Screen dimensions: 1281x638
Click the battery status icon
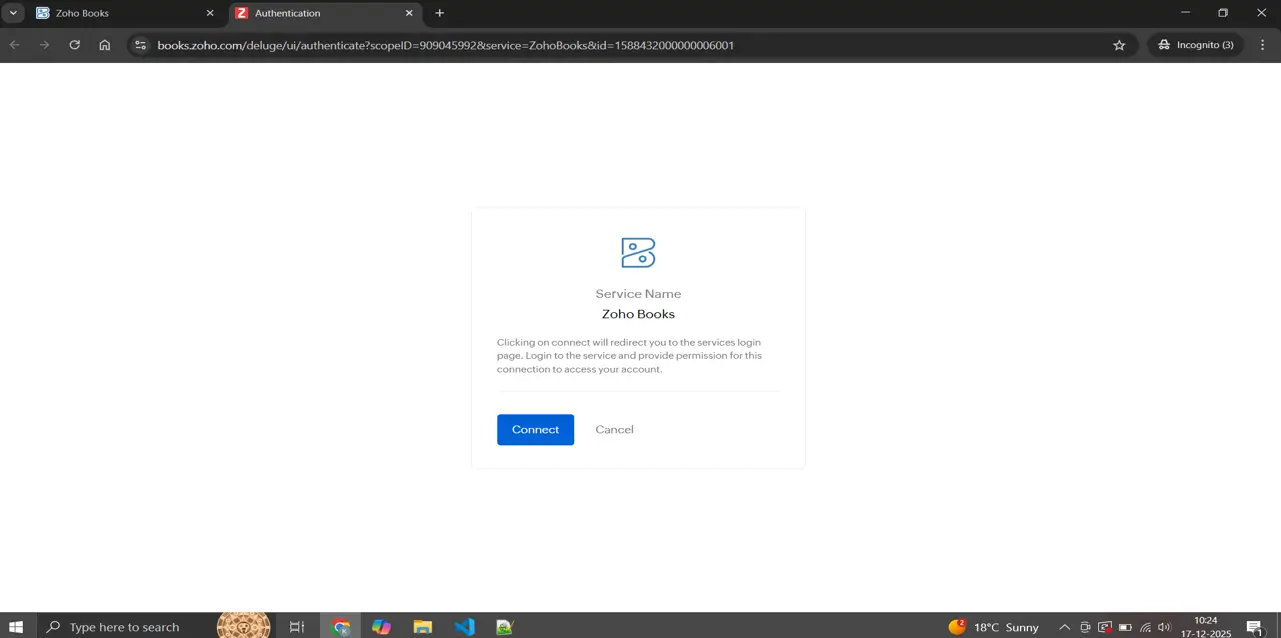point(1125,627)
